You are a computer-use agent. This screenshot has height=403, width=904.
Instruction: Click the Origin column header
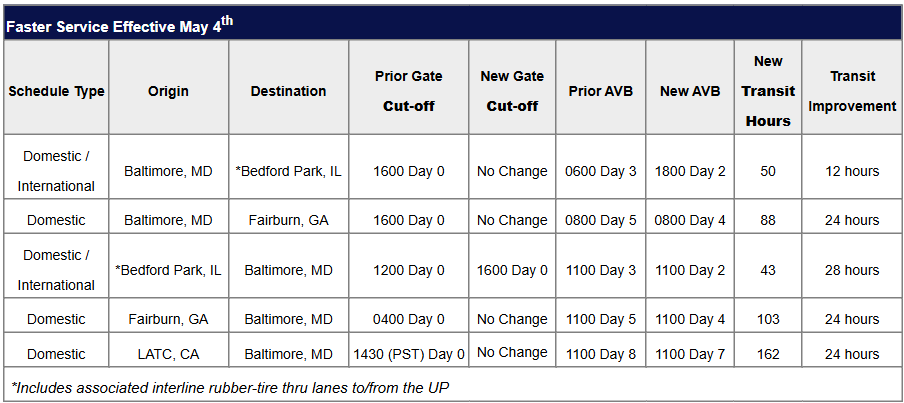click(168, 91)
